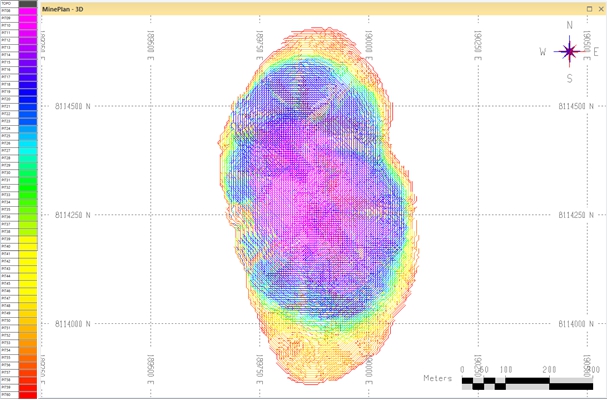Click the gray TOPO color swatch
608x400 pixels.
pyautogui.click(x=28, y=4)
